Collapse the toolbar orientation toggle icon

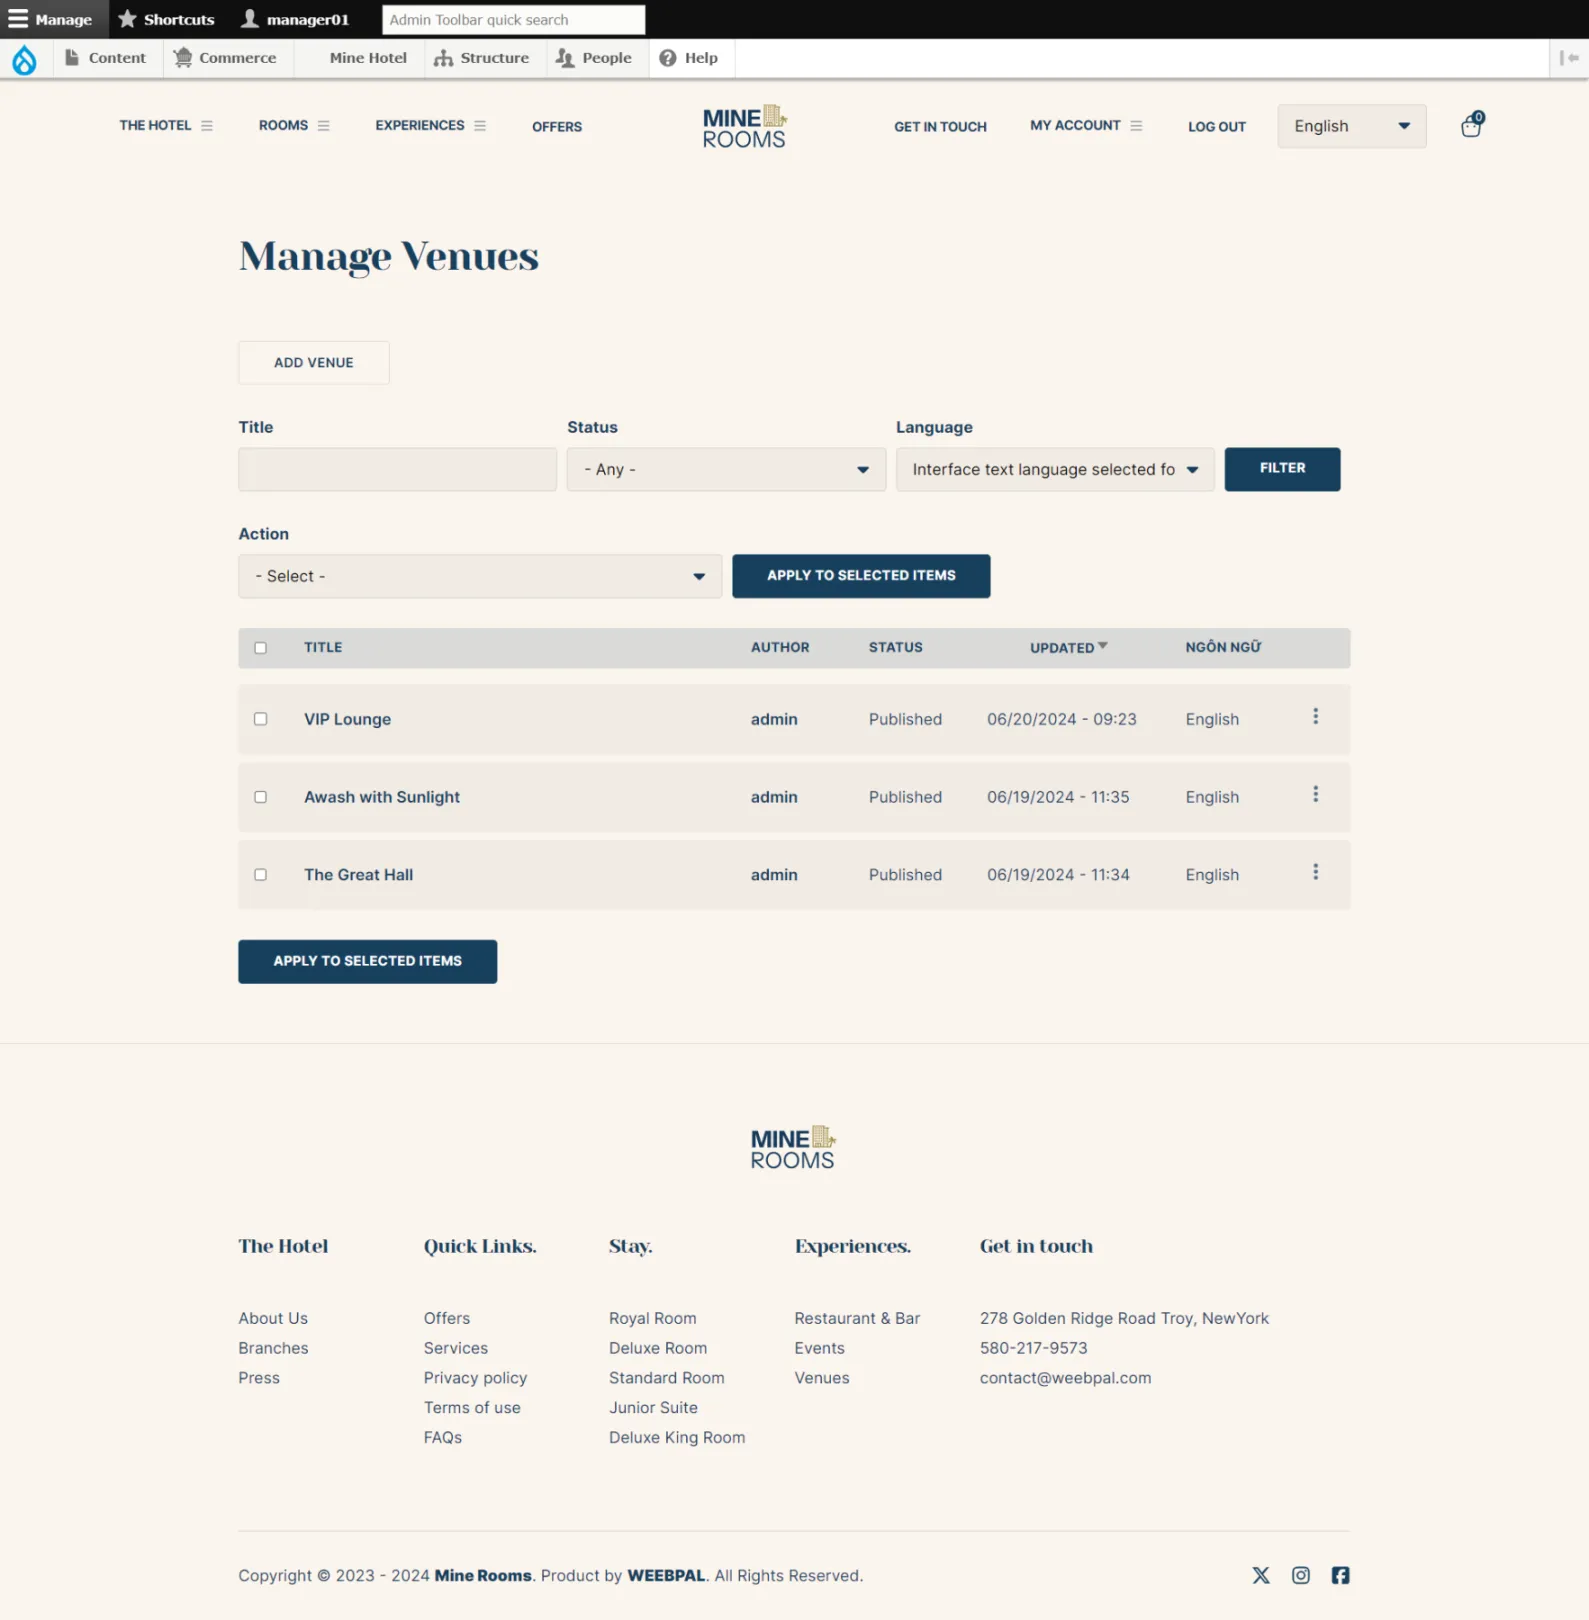pos(1569,58)
